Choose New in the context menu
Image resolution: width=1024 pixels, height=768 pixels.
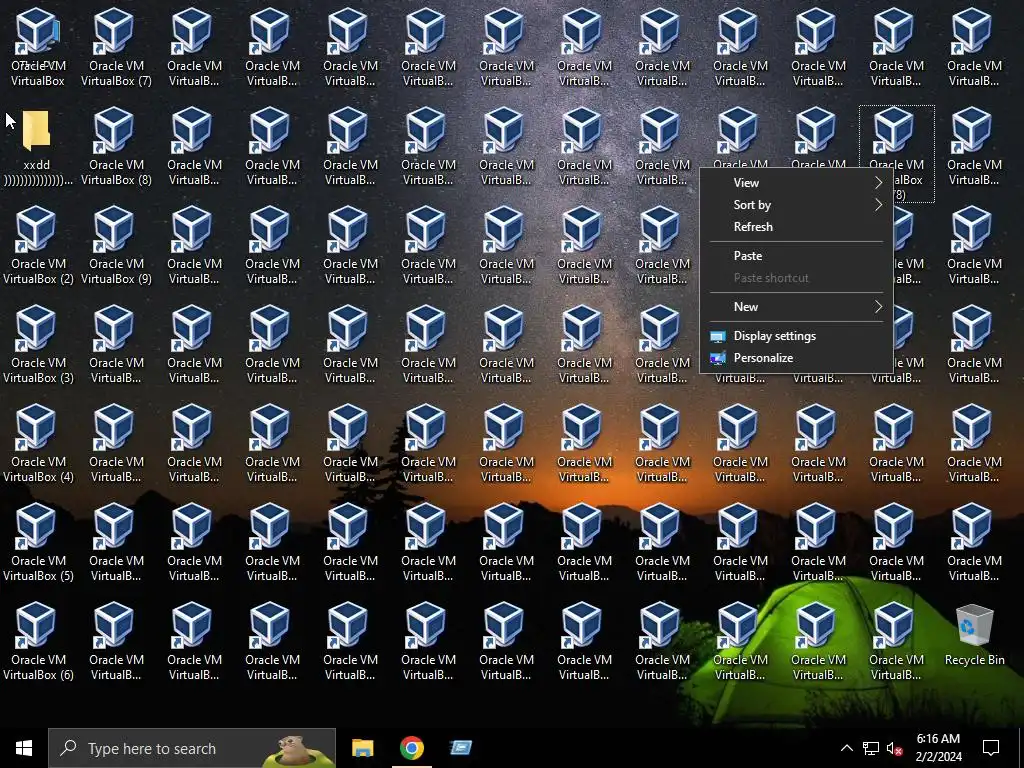796,307
